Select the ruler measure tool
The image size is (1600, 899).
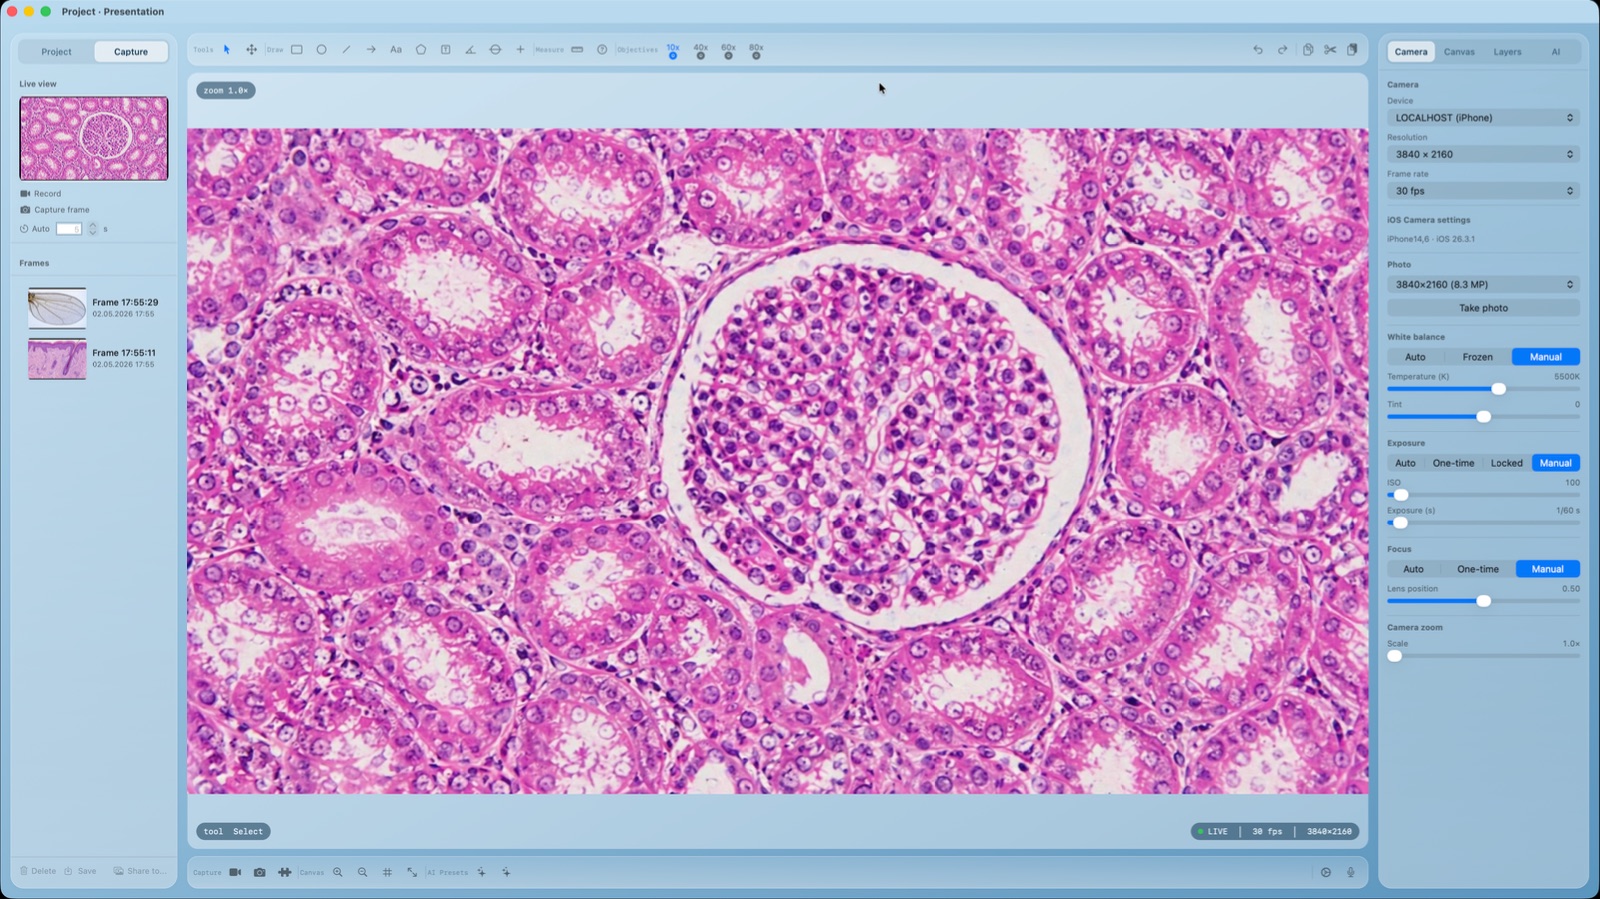pyautogui.click(x=577, y=49)
